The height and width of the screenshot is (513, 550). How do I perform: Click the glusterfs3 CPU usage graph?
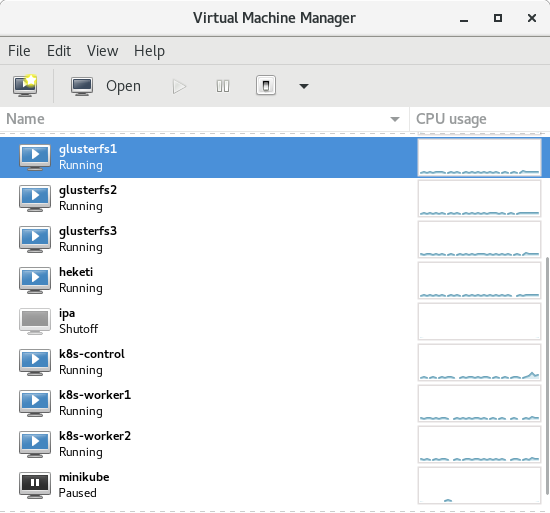click(x=479, y=239)
